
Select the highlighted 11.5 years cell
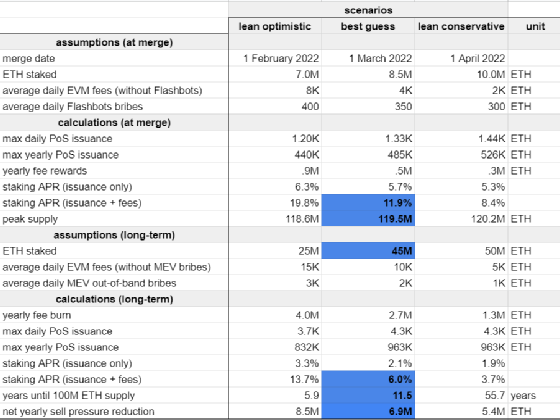[368, 395]
